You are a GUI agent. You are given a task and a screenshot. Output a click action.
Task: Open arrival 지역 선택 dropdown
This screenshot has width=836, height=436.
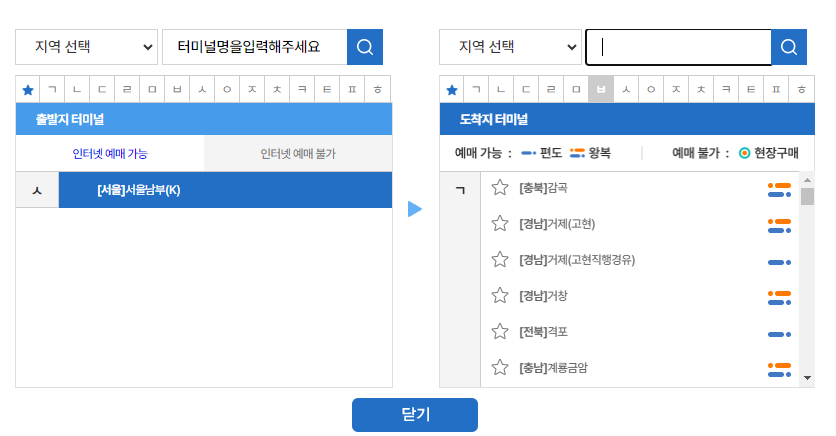(510, 47)
